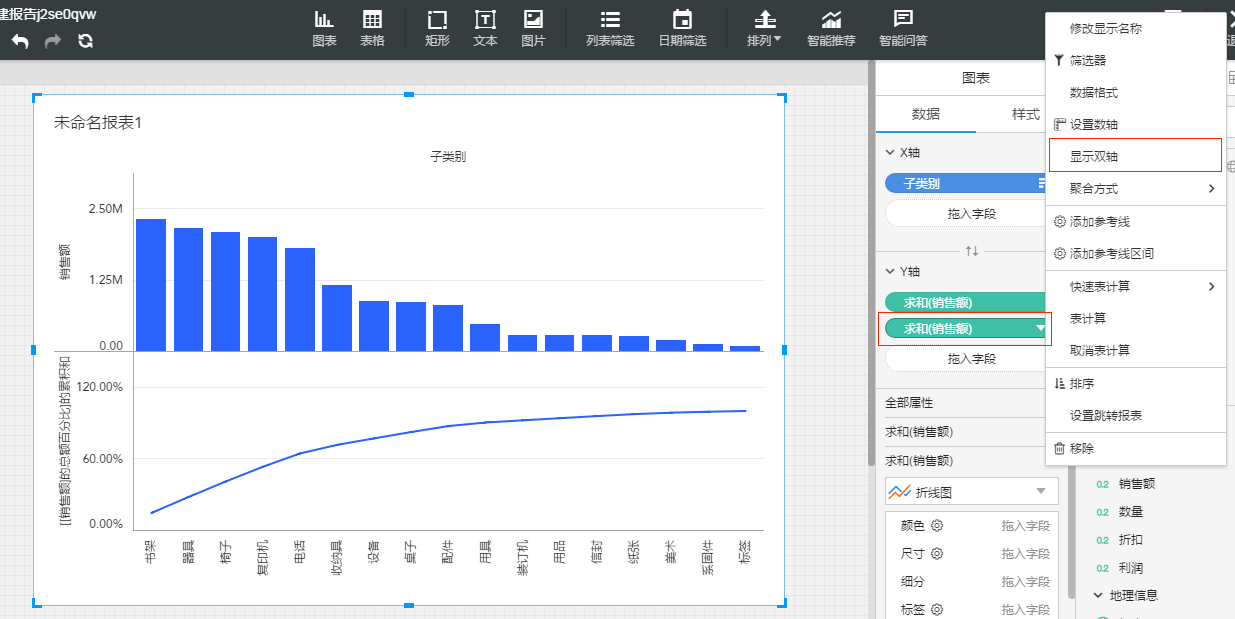Insert a table with the 表格 icon

(372, 28)
